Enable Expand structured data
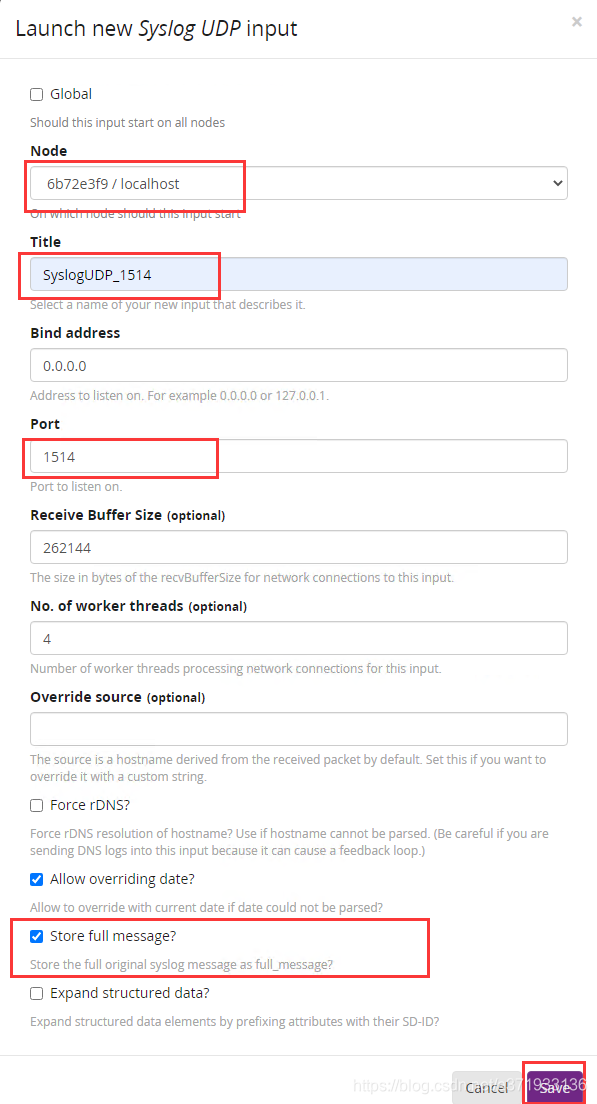597x1104 pixels. (36, 993)
